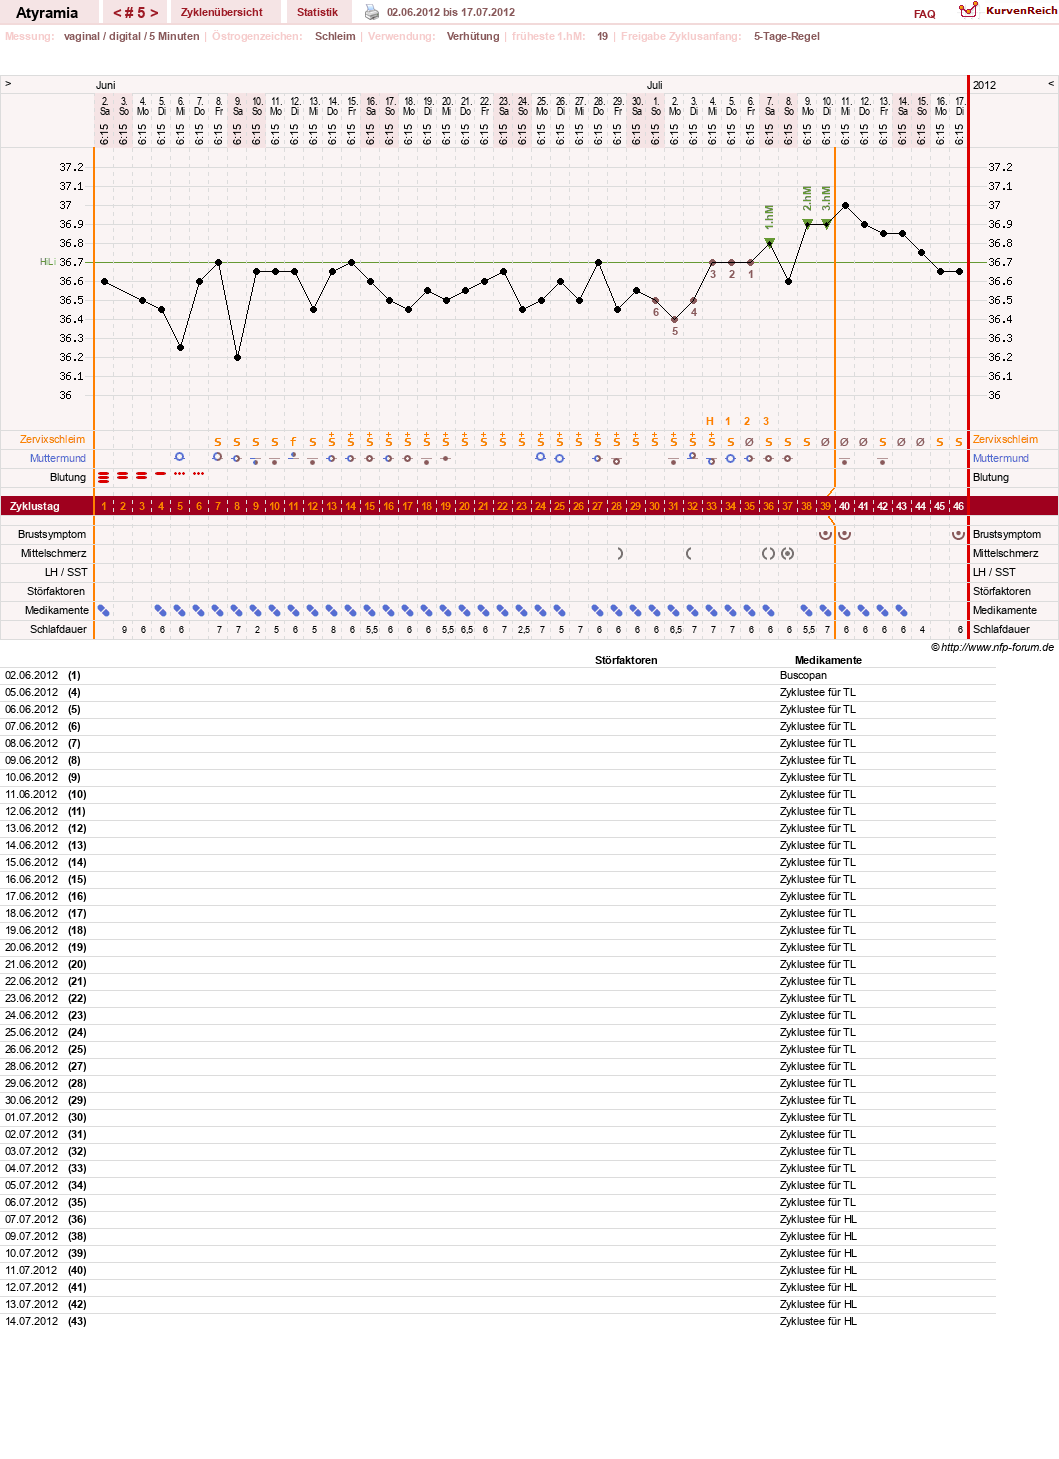Select row 02.06.2012 Buscopan entry
This screenshot has width=1059, height=1459.
(498, 675)
